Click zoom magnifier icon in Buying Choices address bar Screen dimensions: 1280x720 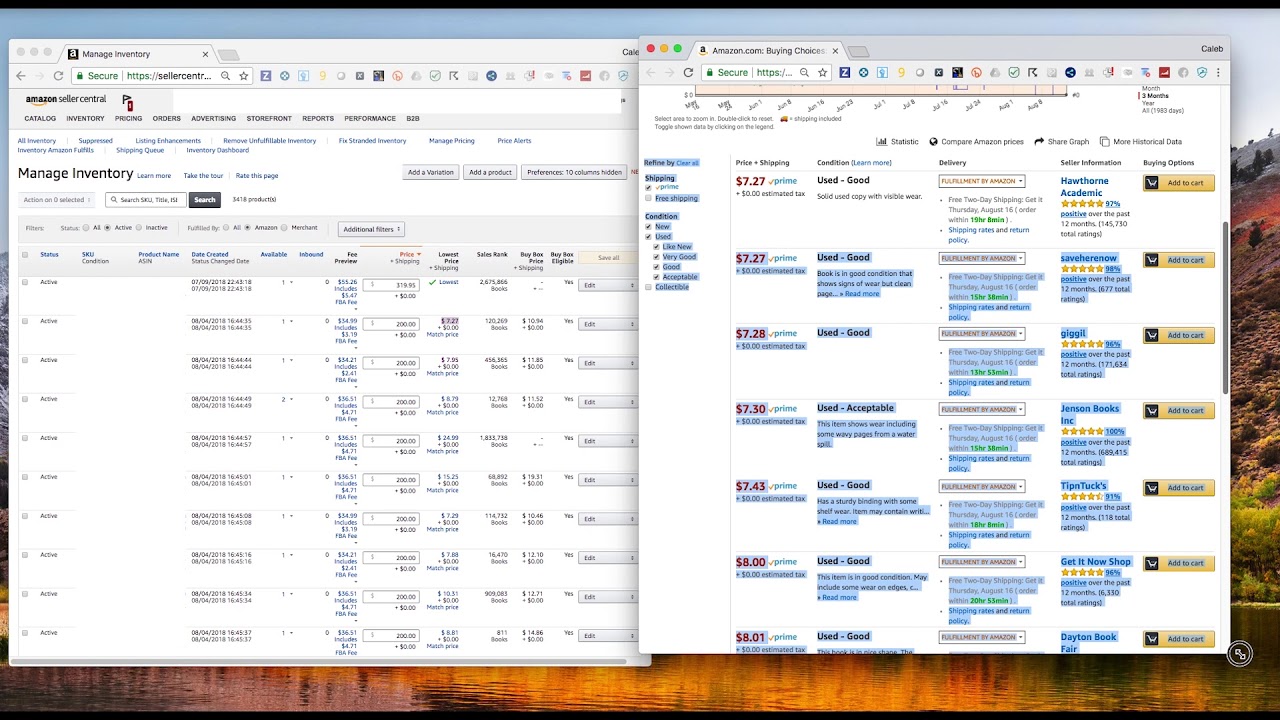coord(804,72)
